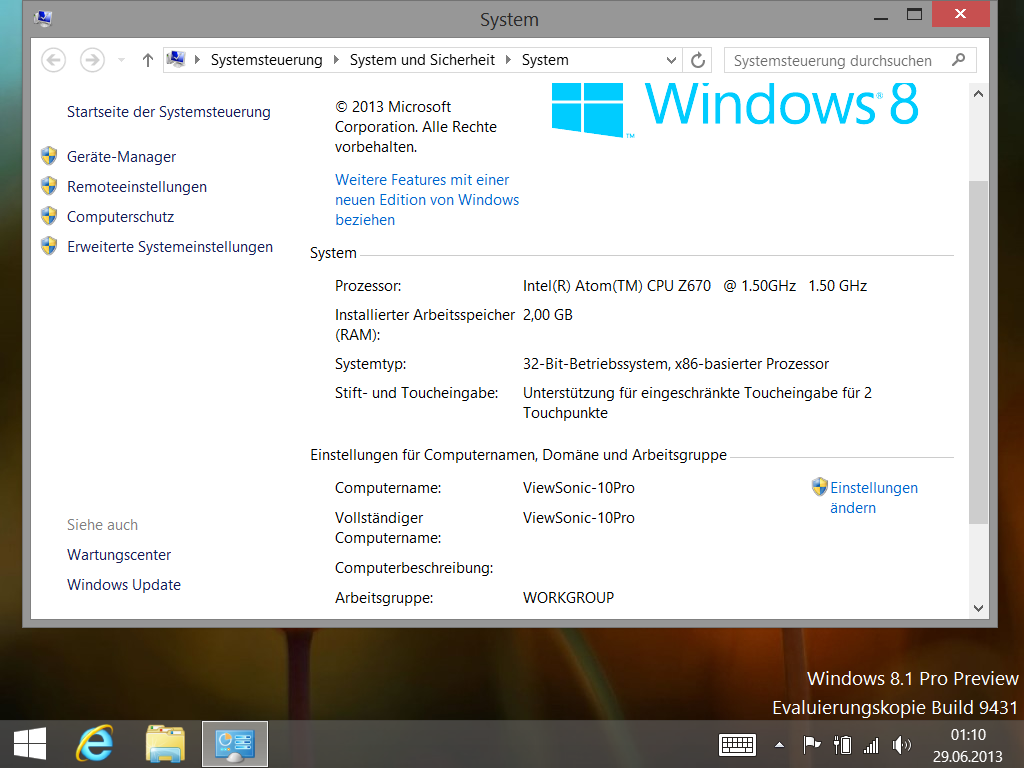Open the volume speaker icon
The width and height of the screenshot is (1024, 768).
coord(901,744)
